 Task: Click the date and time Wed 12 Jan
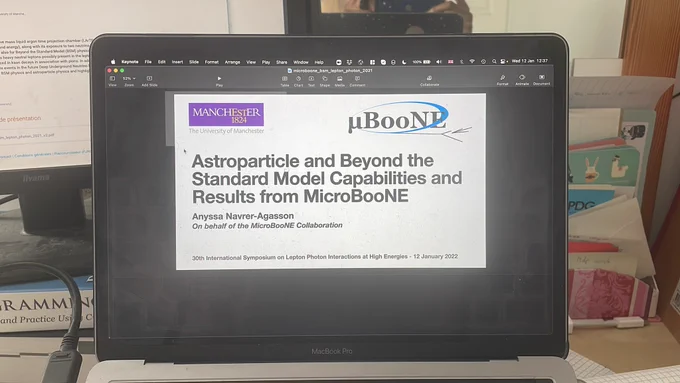click(530, 61)
